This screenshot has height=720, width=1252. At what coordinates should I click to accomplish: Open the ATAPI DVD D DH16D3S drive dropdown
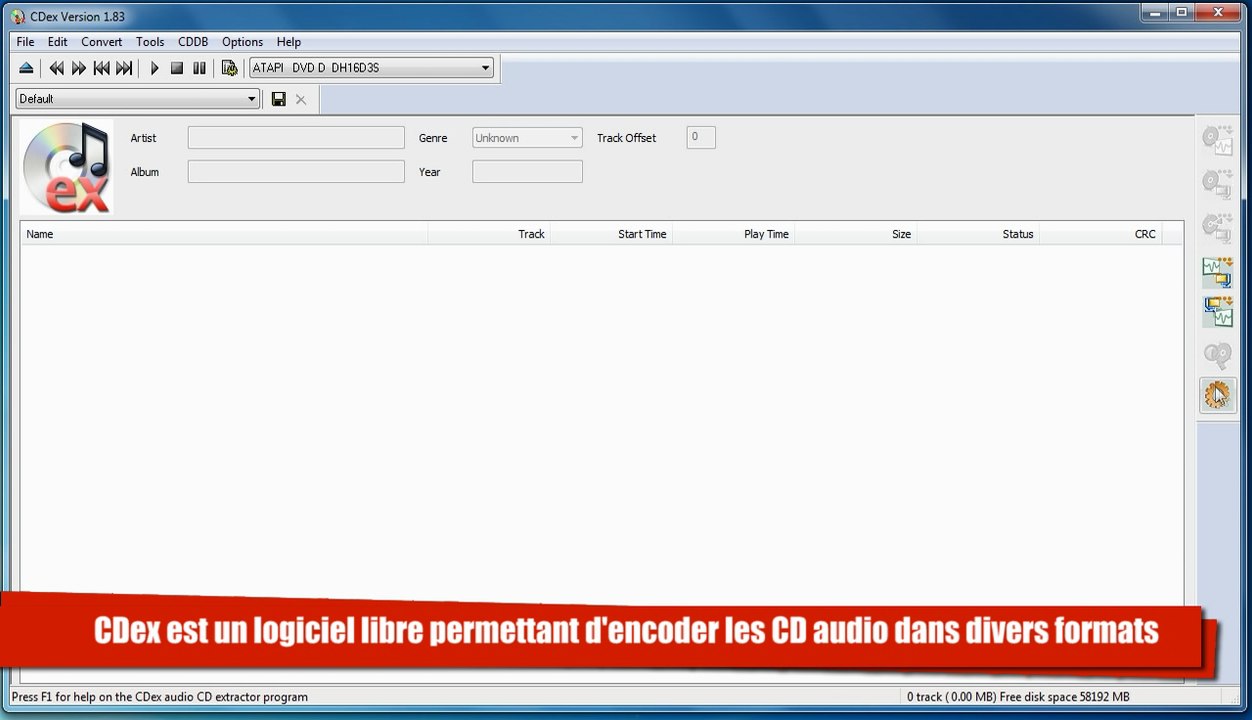click(371, 68)
